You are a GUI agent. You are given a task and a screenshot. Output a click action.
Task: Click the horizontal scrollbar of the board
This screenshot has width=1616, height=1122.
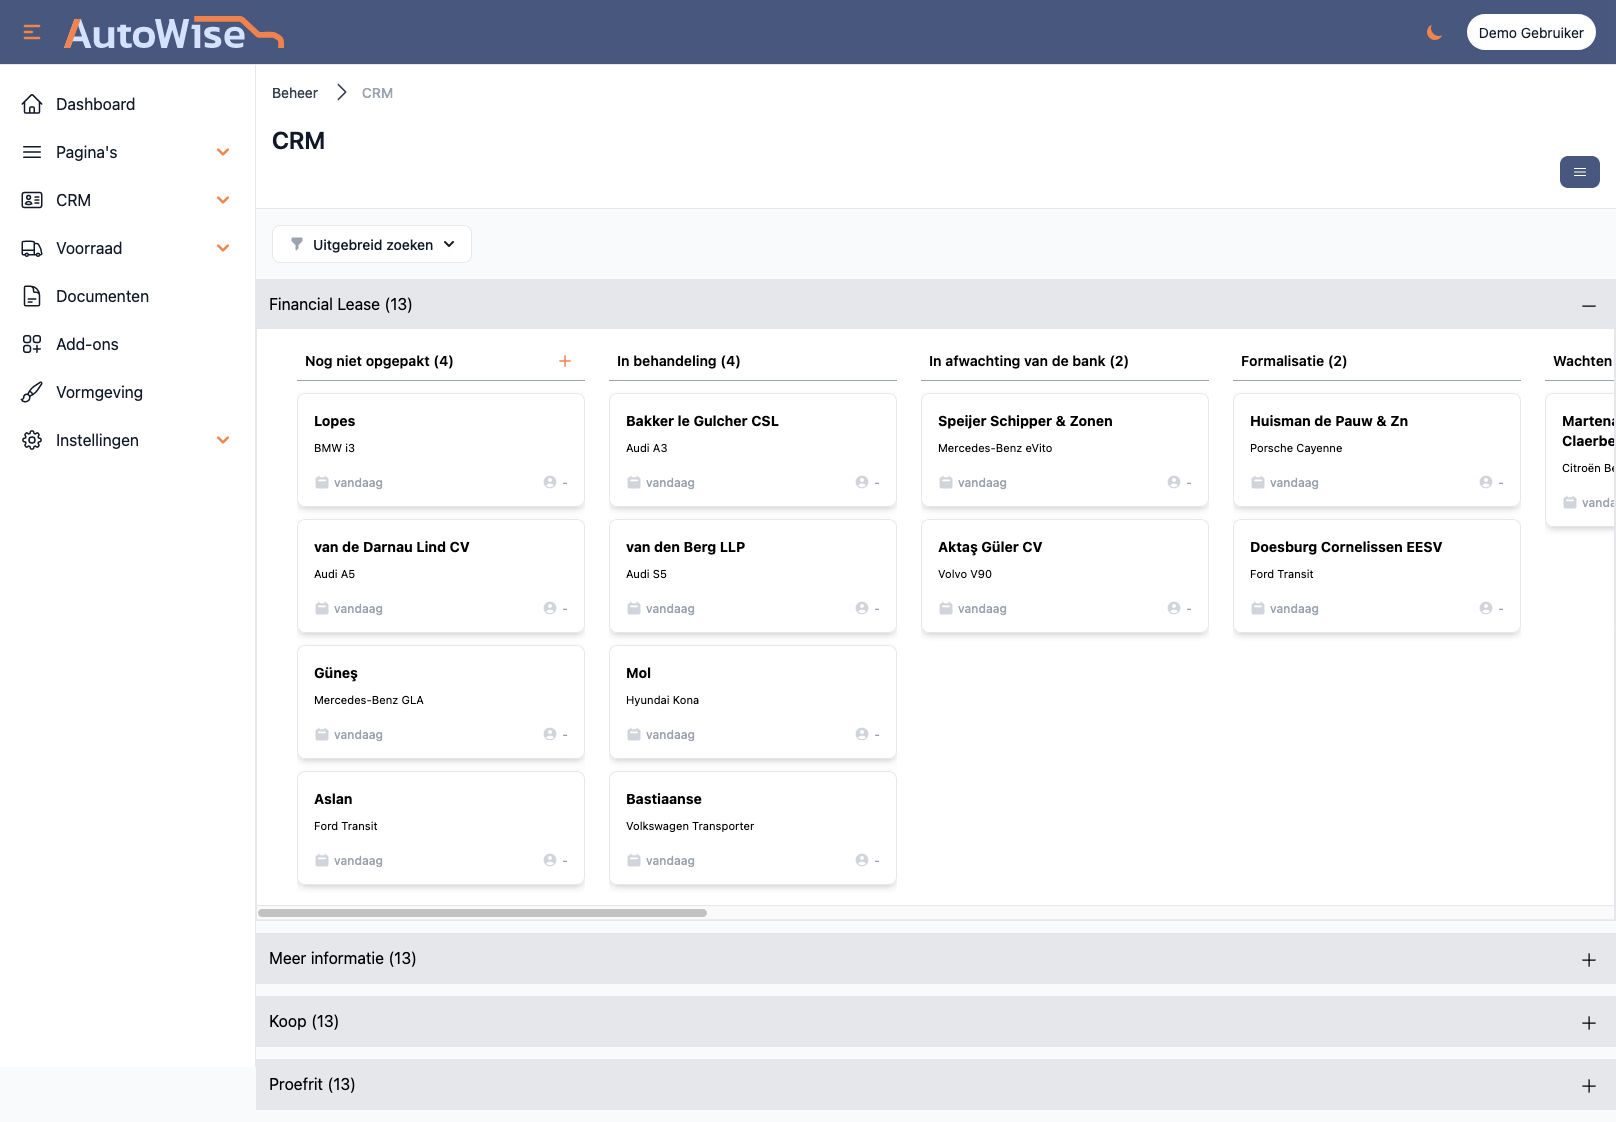pyautogui.click(x=482, y=913)
